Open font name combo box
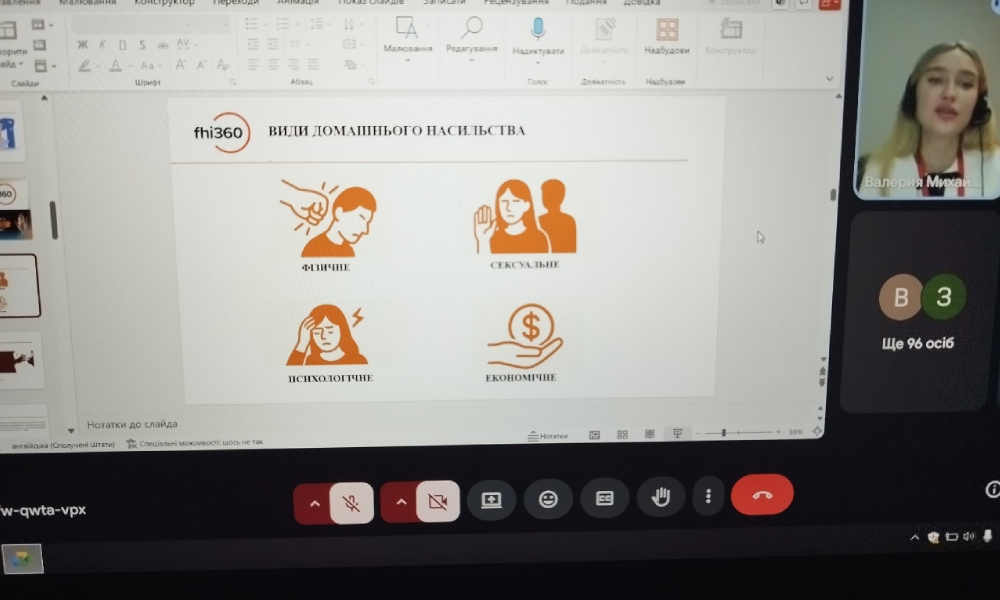 pos(132,24)
